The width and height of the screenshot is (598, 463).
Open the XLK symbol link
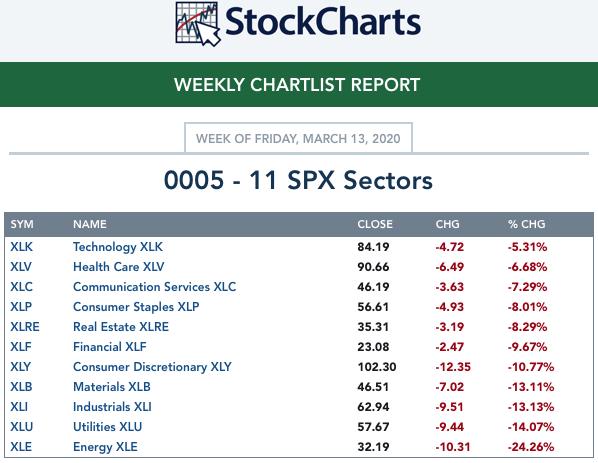21,247
